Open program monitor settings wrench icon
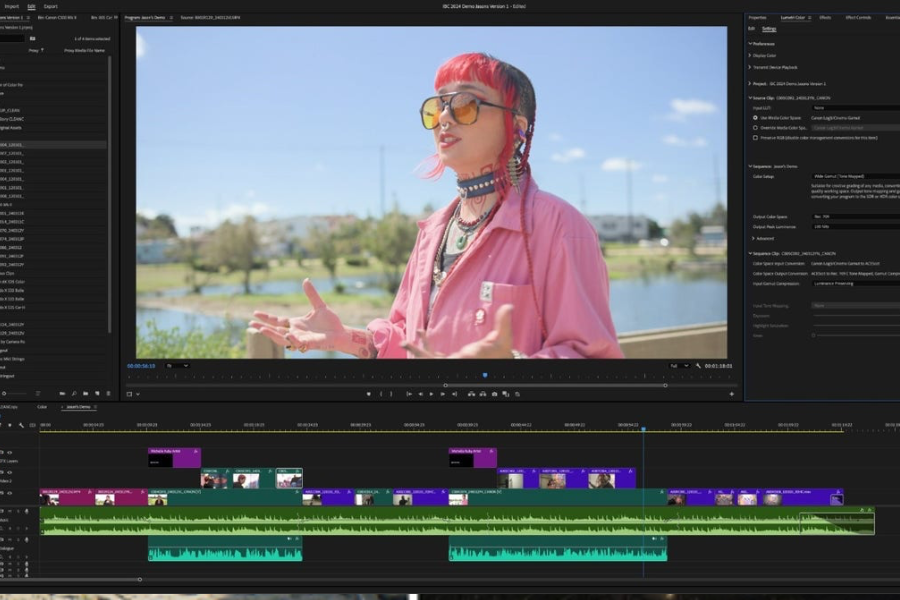 (x=698, y=366)
